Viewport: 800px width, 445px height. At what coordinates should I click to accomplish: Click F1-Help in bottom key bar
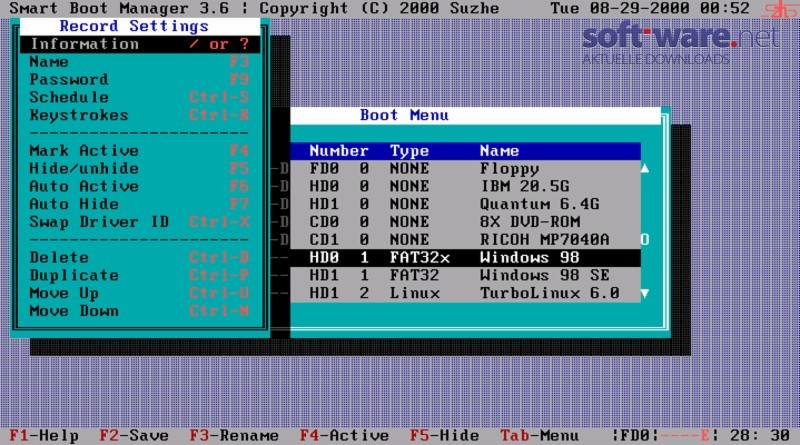click(44, 435)
